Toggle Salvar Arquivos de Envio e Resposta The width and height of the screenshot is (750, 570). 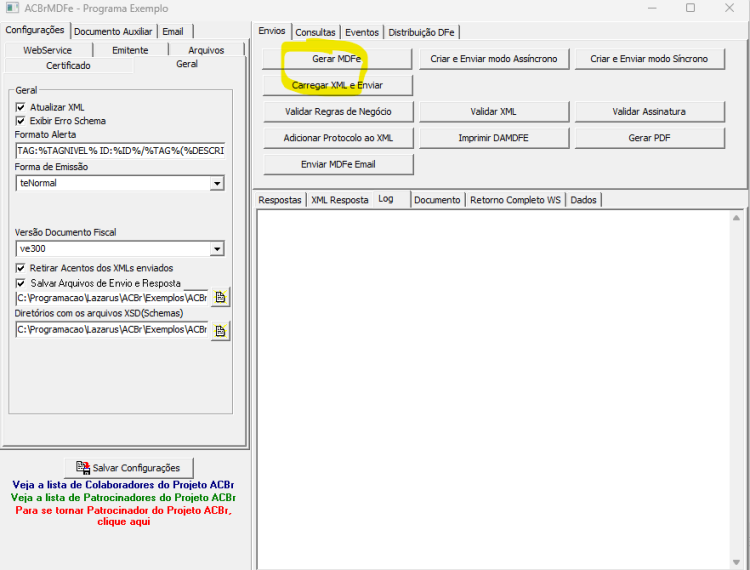21,283
